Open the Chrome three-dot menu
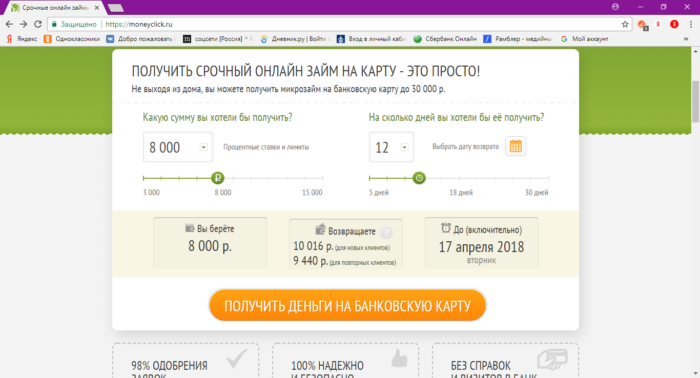 [691, 25]
